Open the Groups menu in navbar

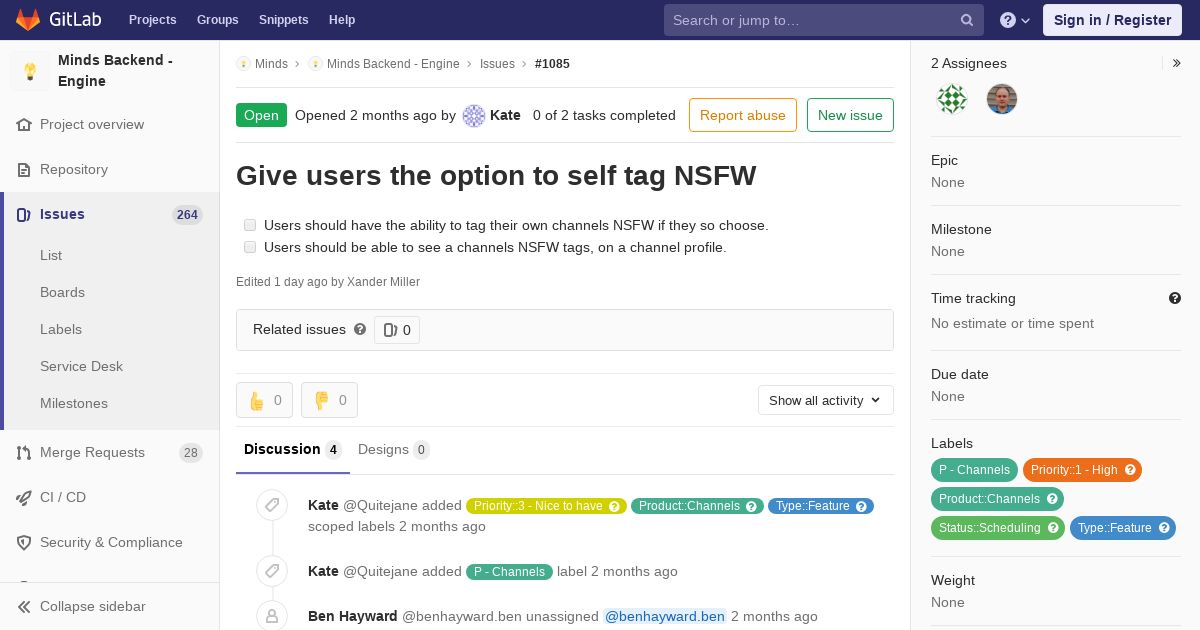tap(217, 20)
